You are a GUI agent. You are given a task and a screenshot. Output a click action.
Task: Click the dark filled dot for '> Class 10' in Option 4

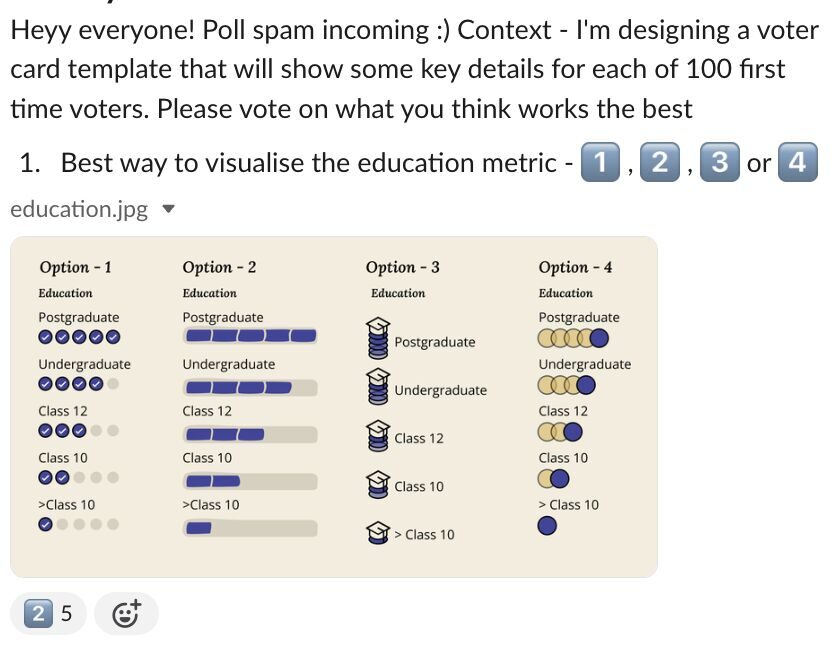pyautogui.click(x=546, y=524)
